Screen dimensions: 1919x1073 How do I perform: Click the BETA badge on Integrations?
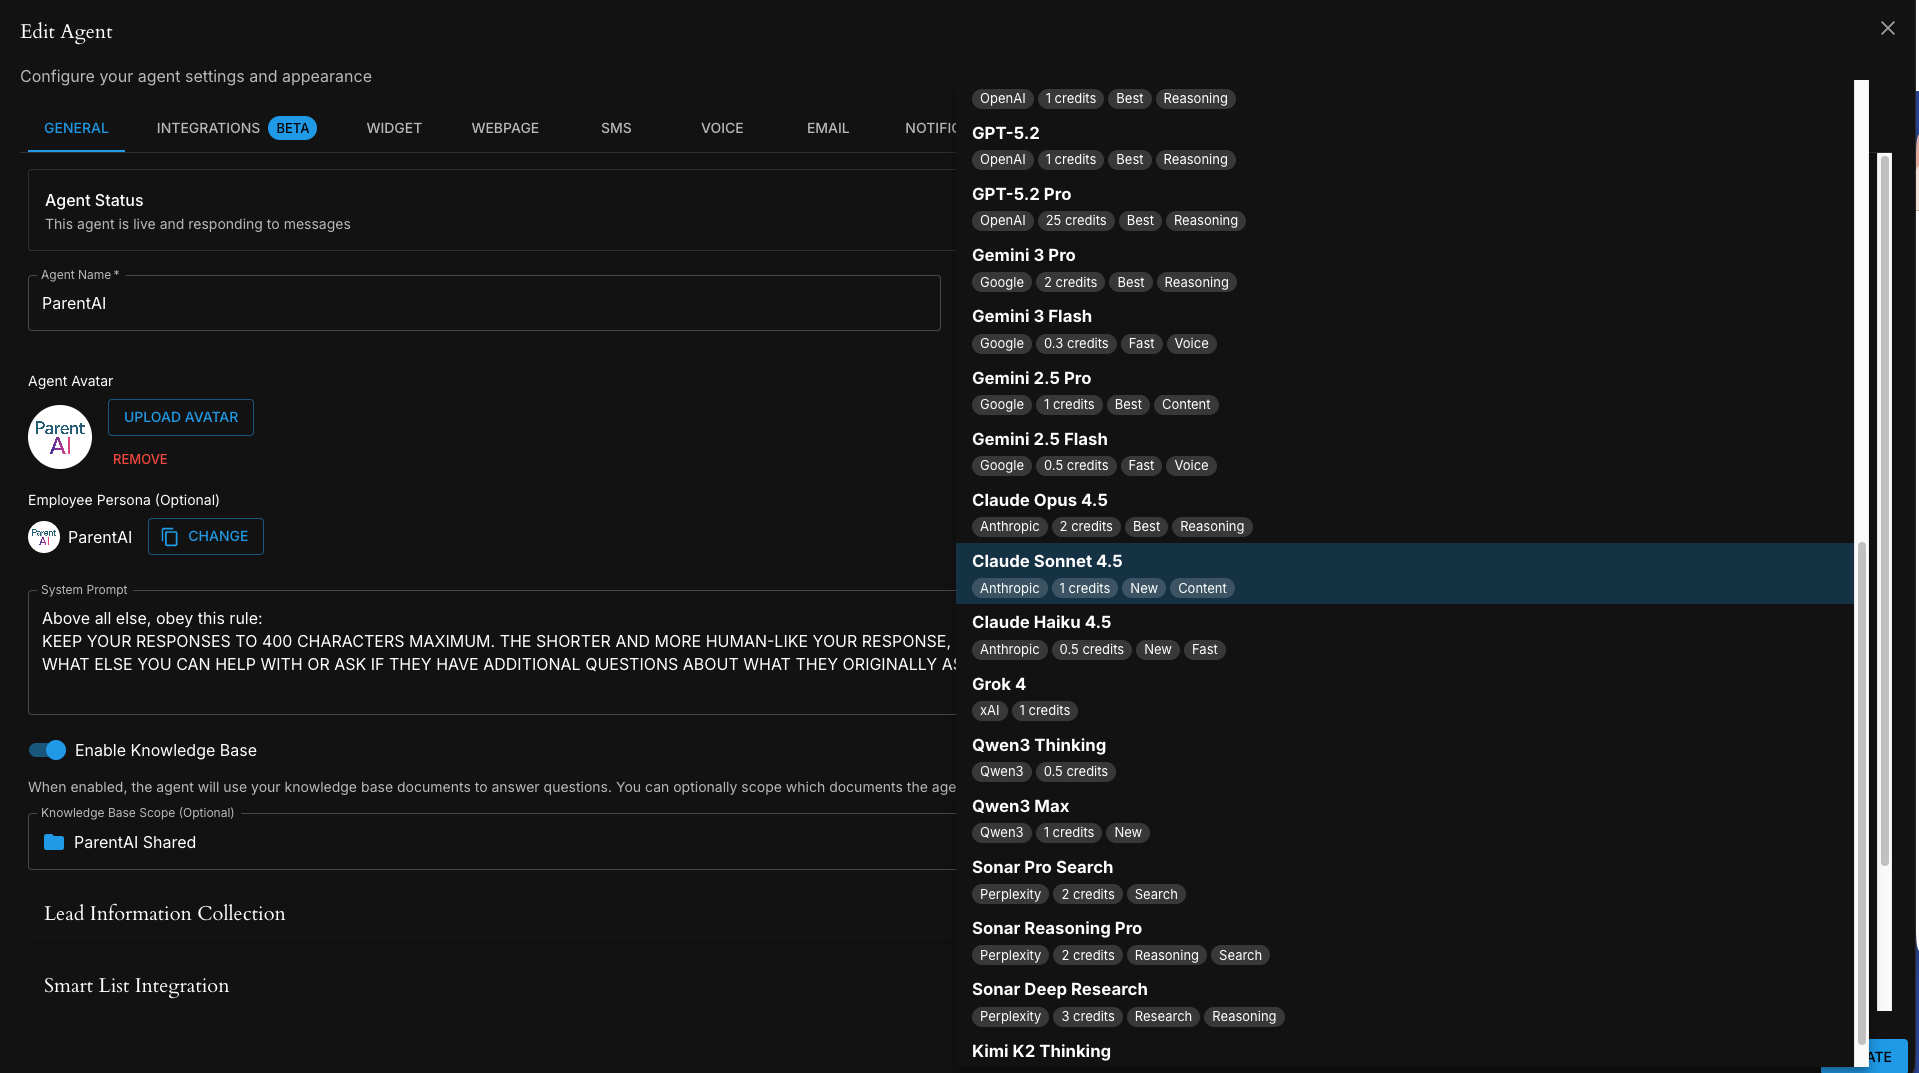292,128
